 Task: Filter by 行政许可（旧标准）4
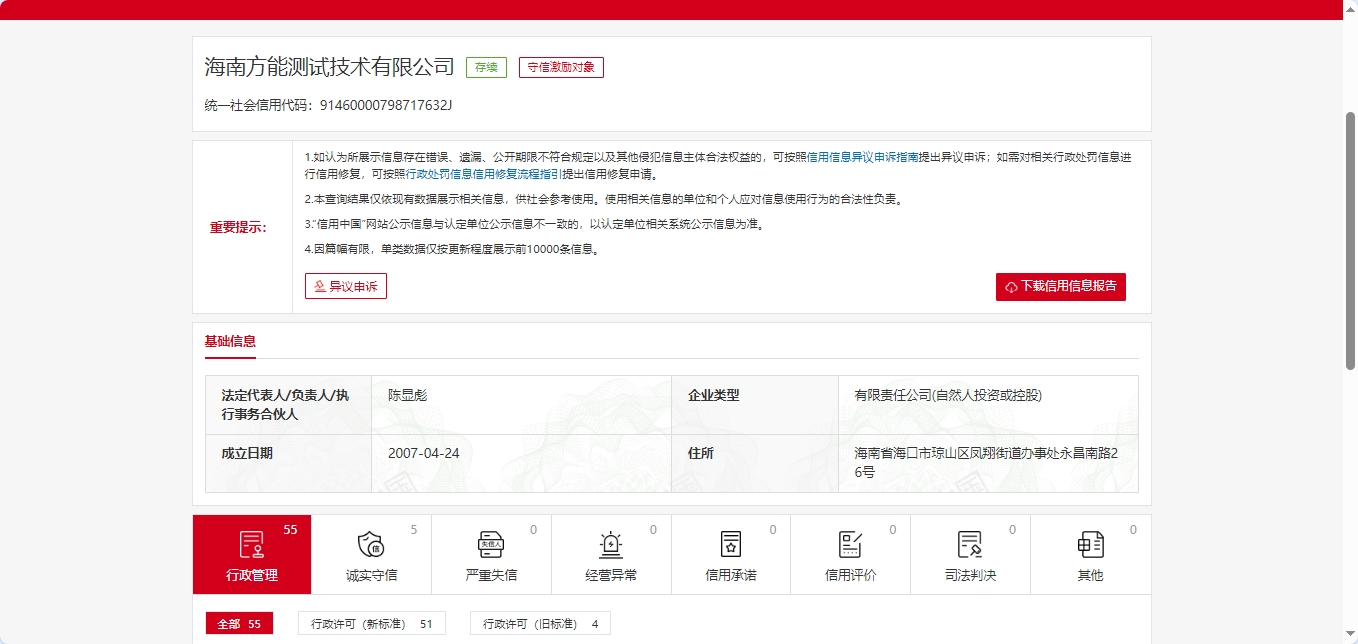(540, 624)
